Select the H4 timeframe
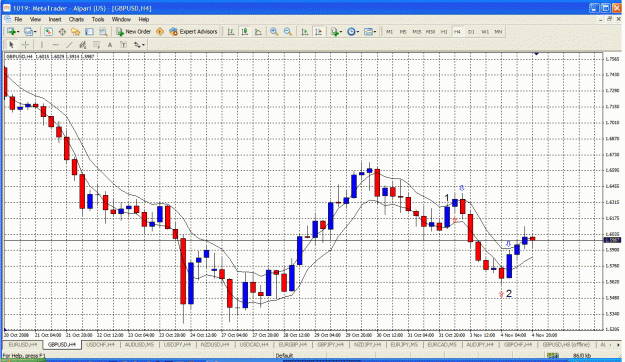 pos(457,31)
